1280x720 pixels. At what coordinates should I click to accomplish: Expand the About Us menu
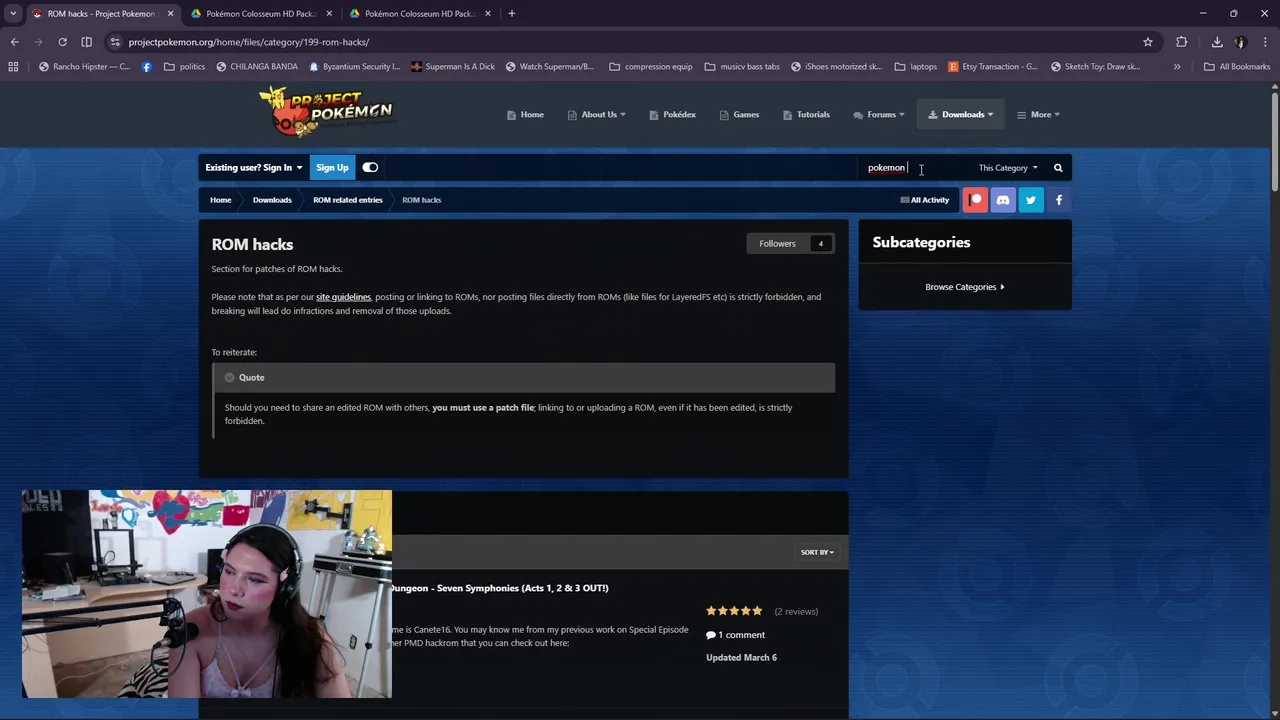[x=597, y=115]
